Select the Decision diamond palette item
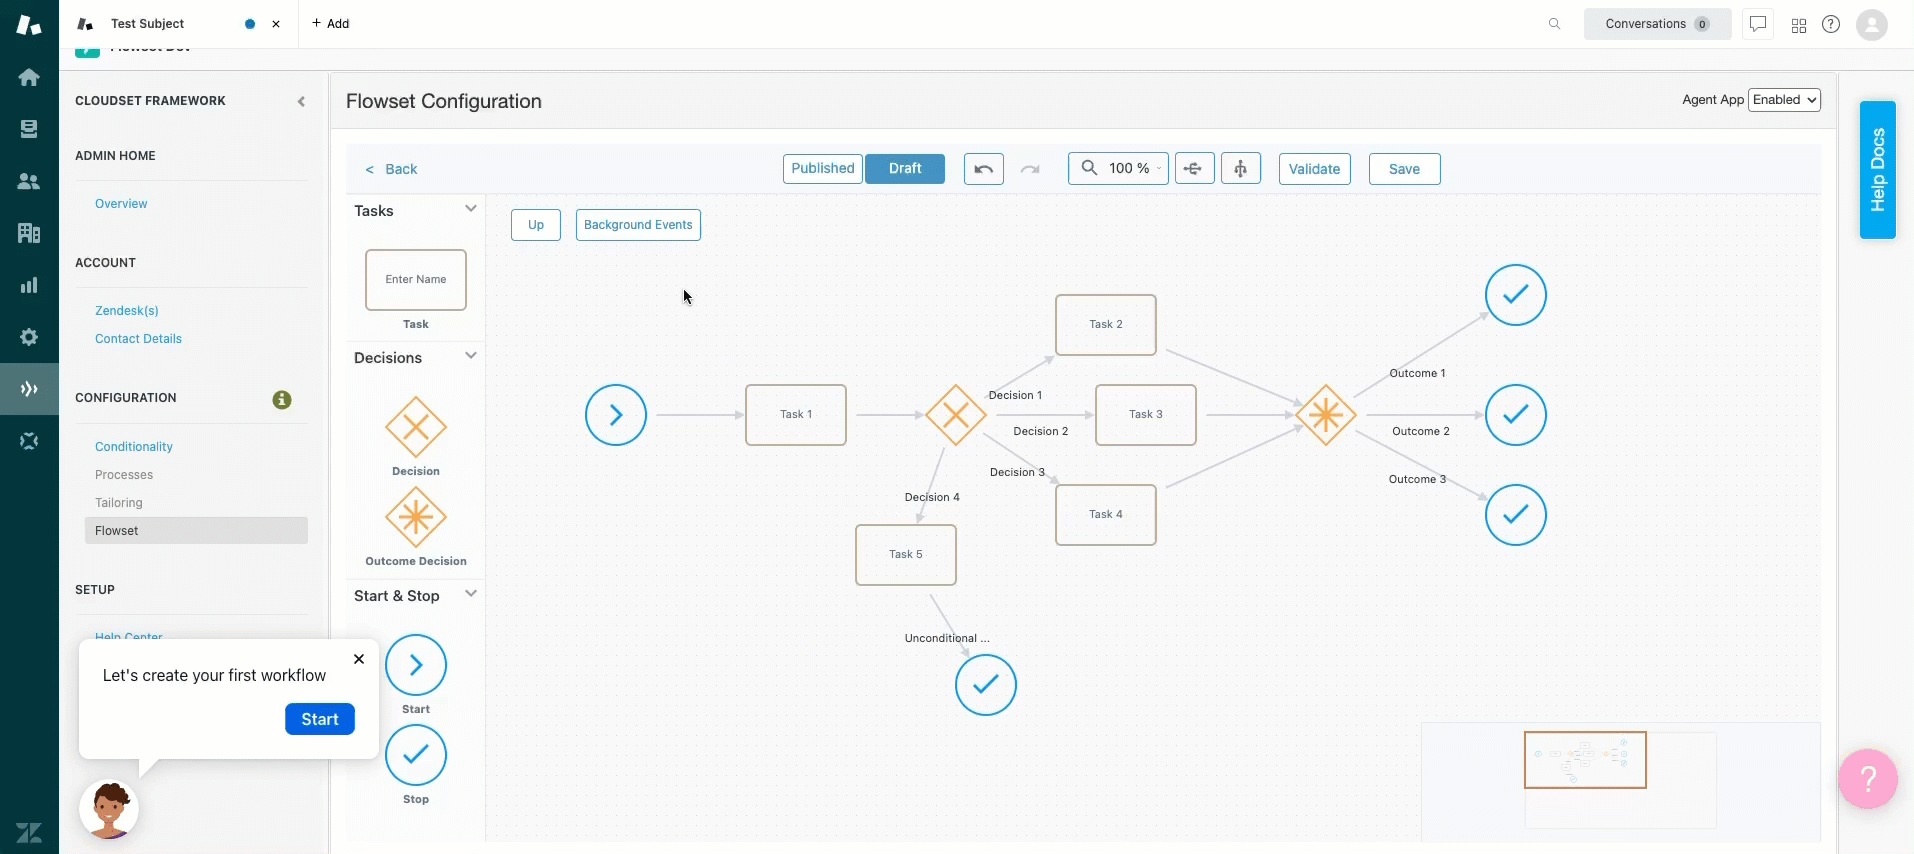The width and height of the screenshot is (1914, 854). coord(416,427)
